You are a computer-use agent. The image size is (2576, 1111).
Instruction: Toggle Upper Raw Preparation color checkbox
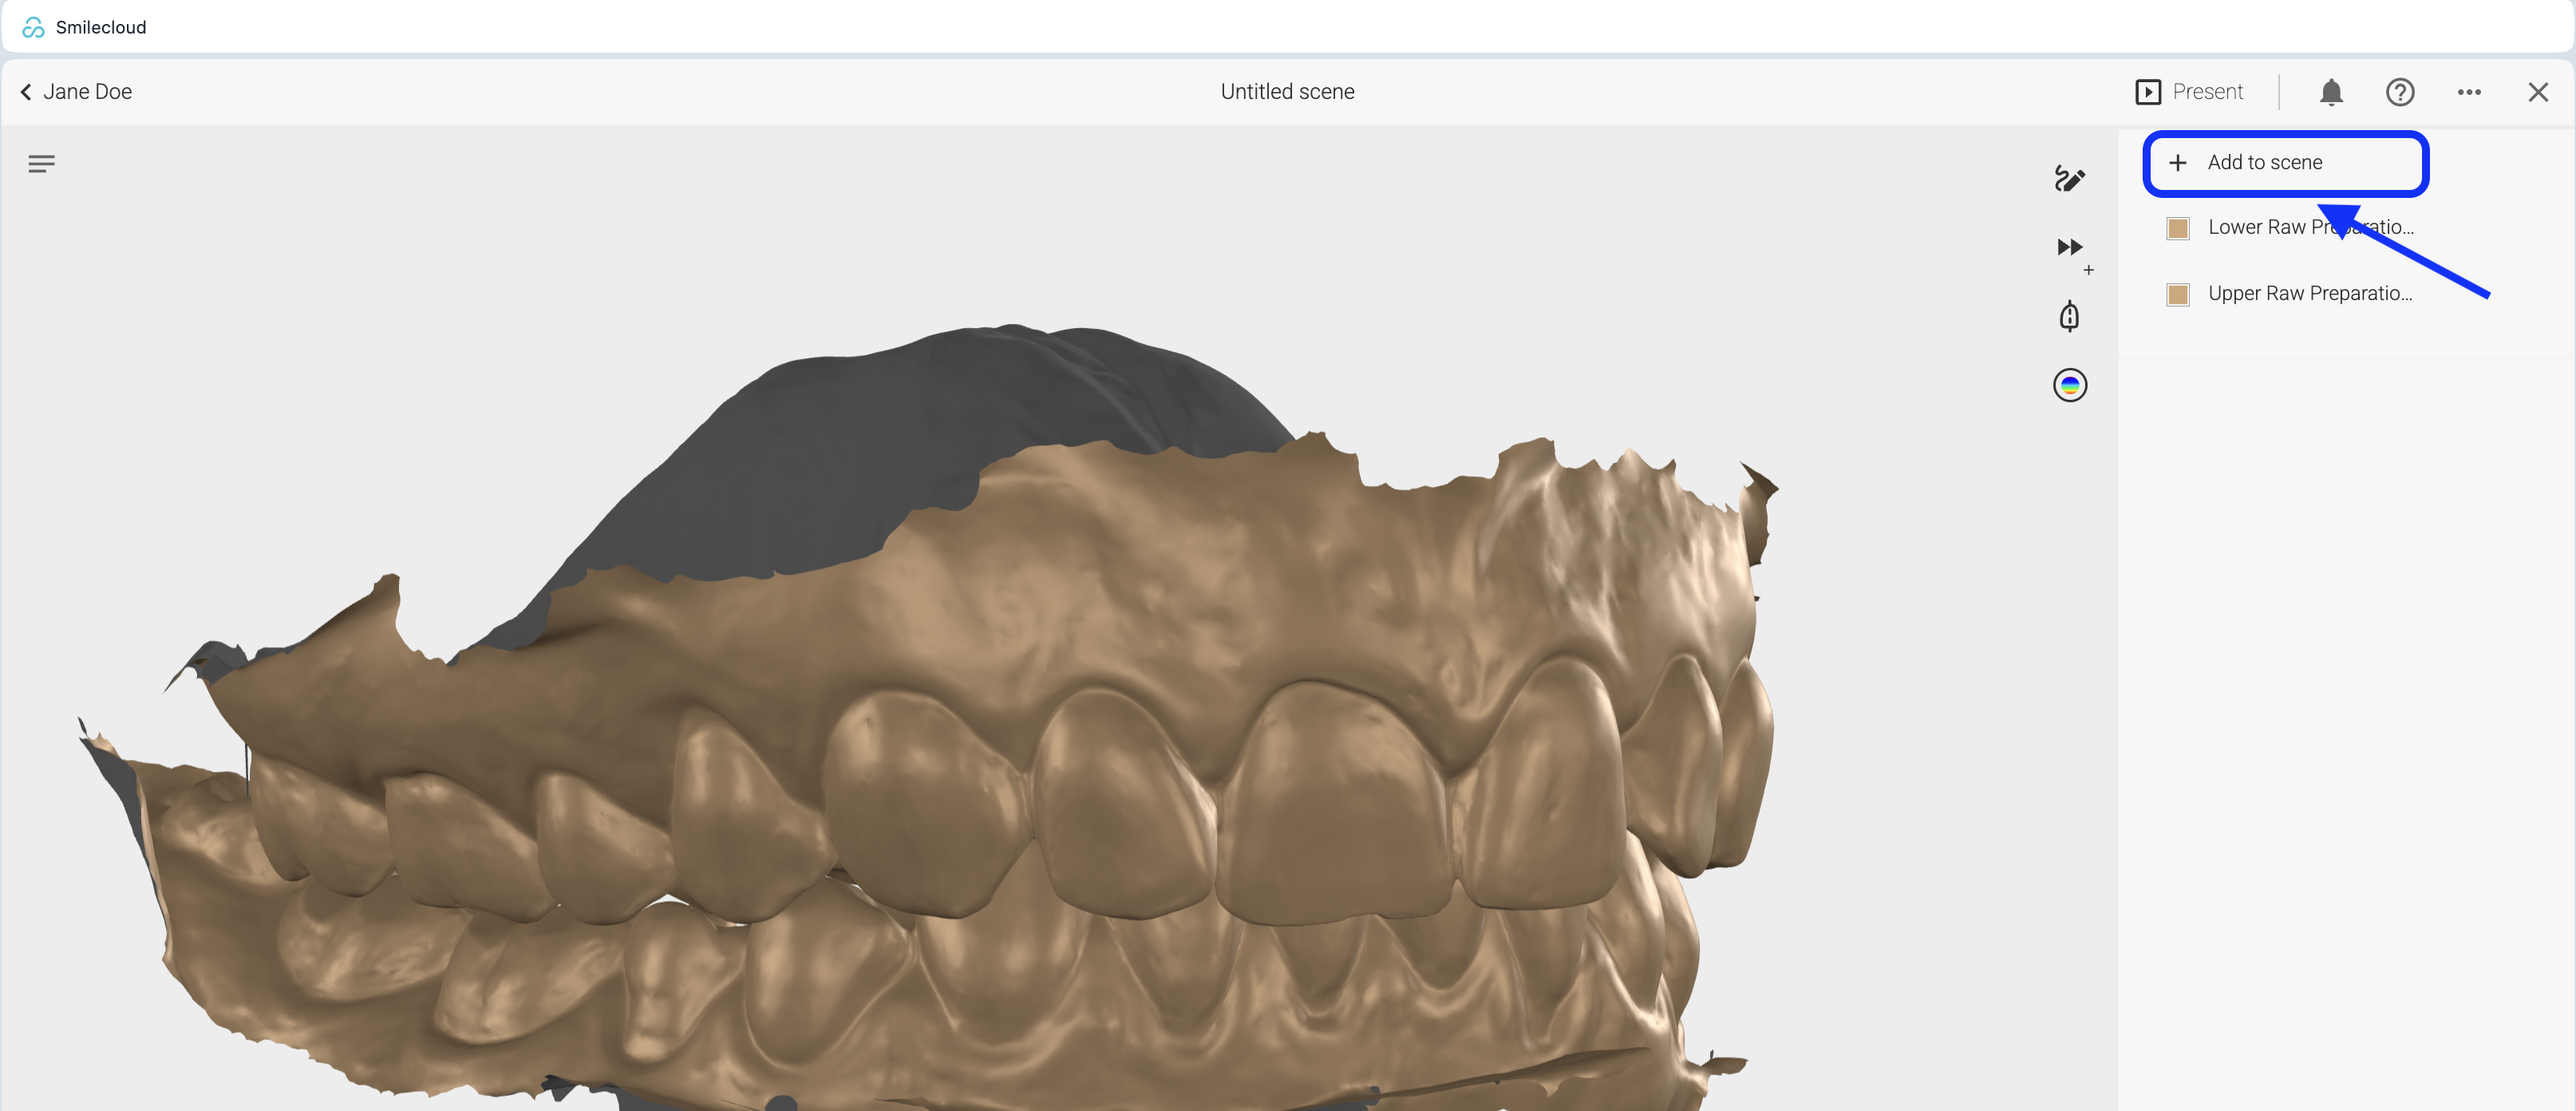tap(2178, 294)
